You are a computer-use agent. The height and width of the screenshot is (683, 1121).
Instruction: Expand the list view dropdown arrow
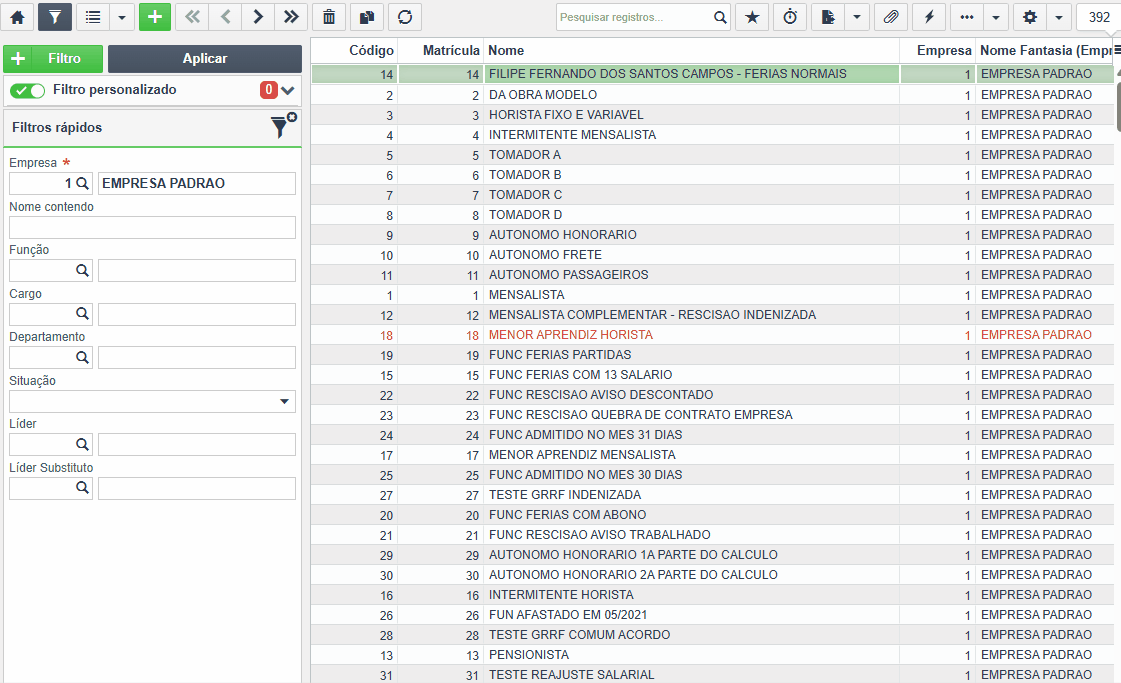pos(122,17)
